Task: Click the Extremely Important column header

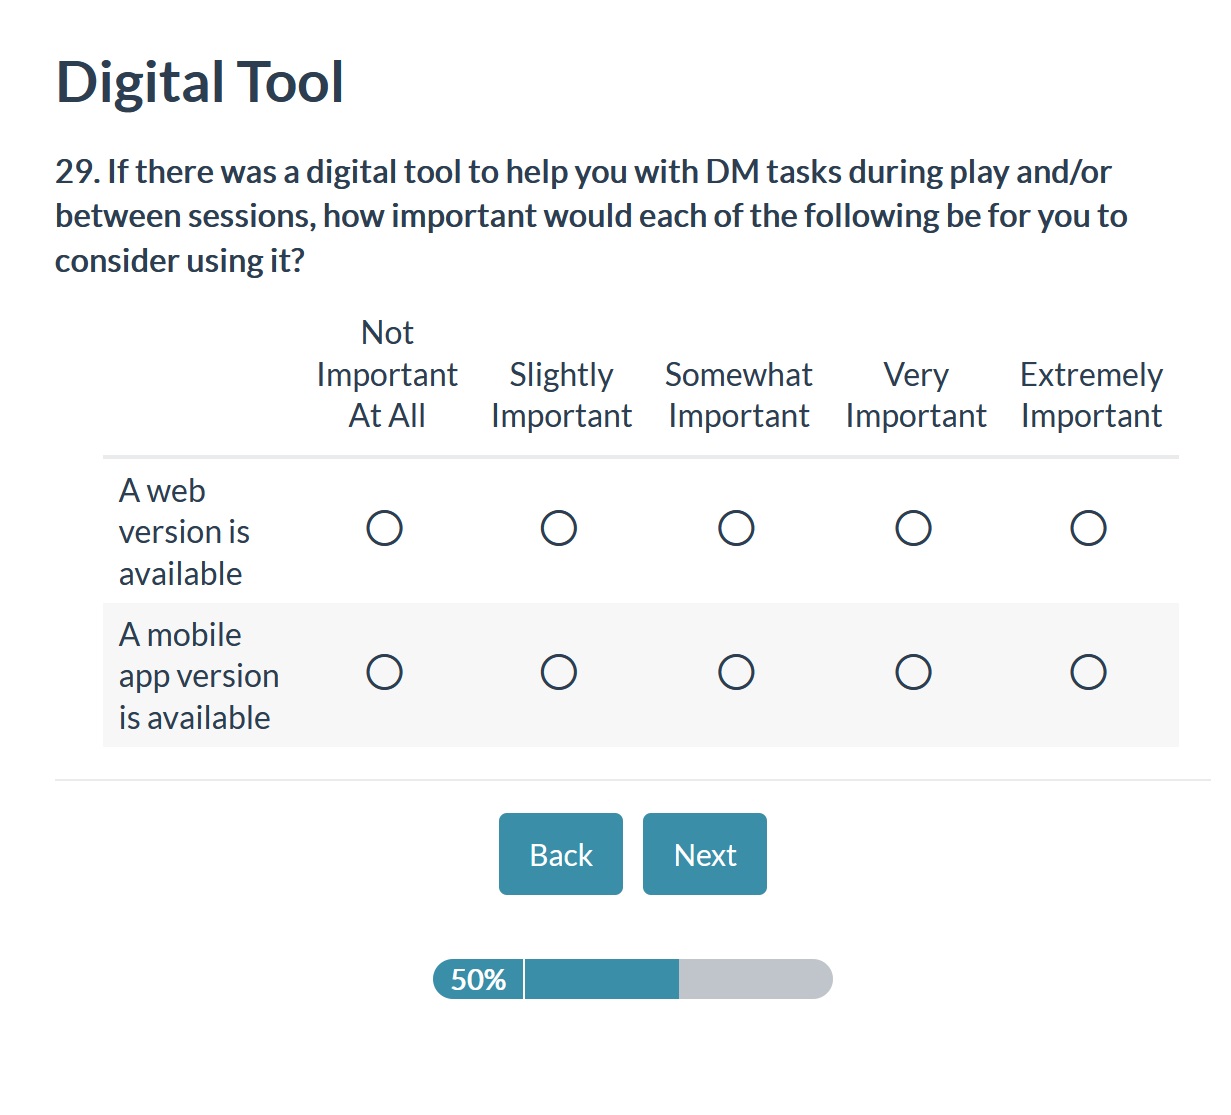Action: (1091, 395)
